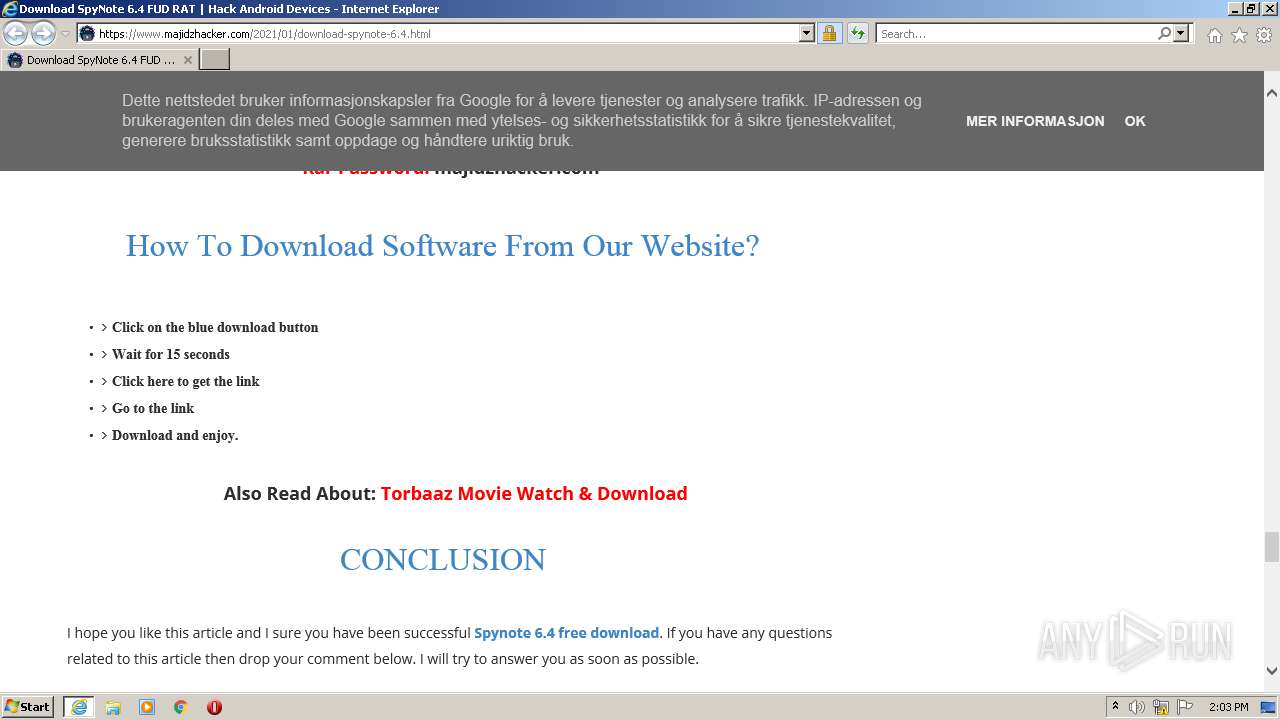Launch the media player taskbar icon

tap(147, 707)
